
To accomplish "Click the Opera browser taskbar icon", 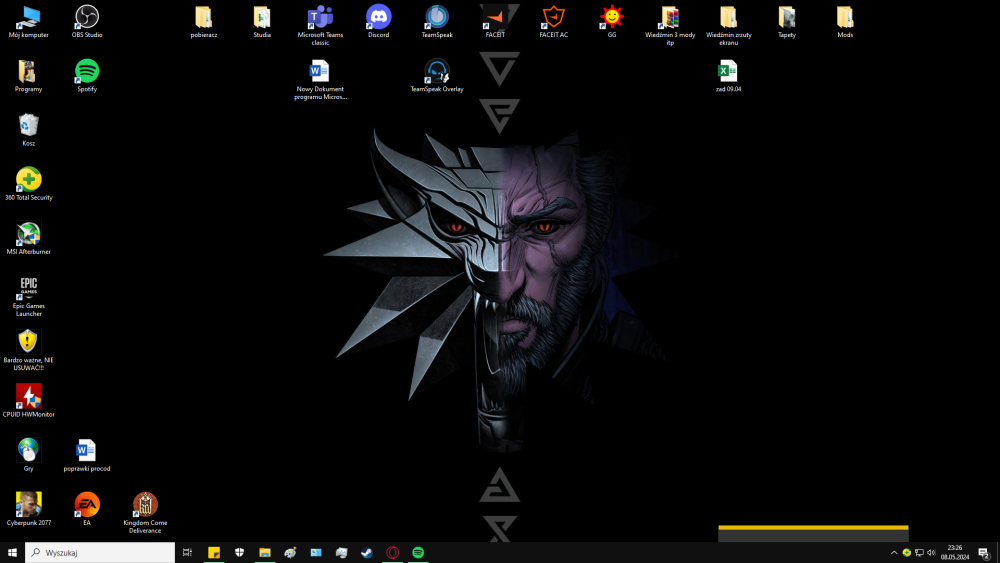I will tap(393, 552).
